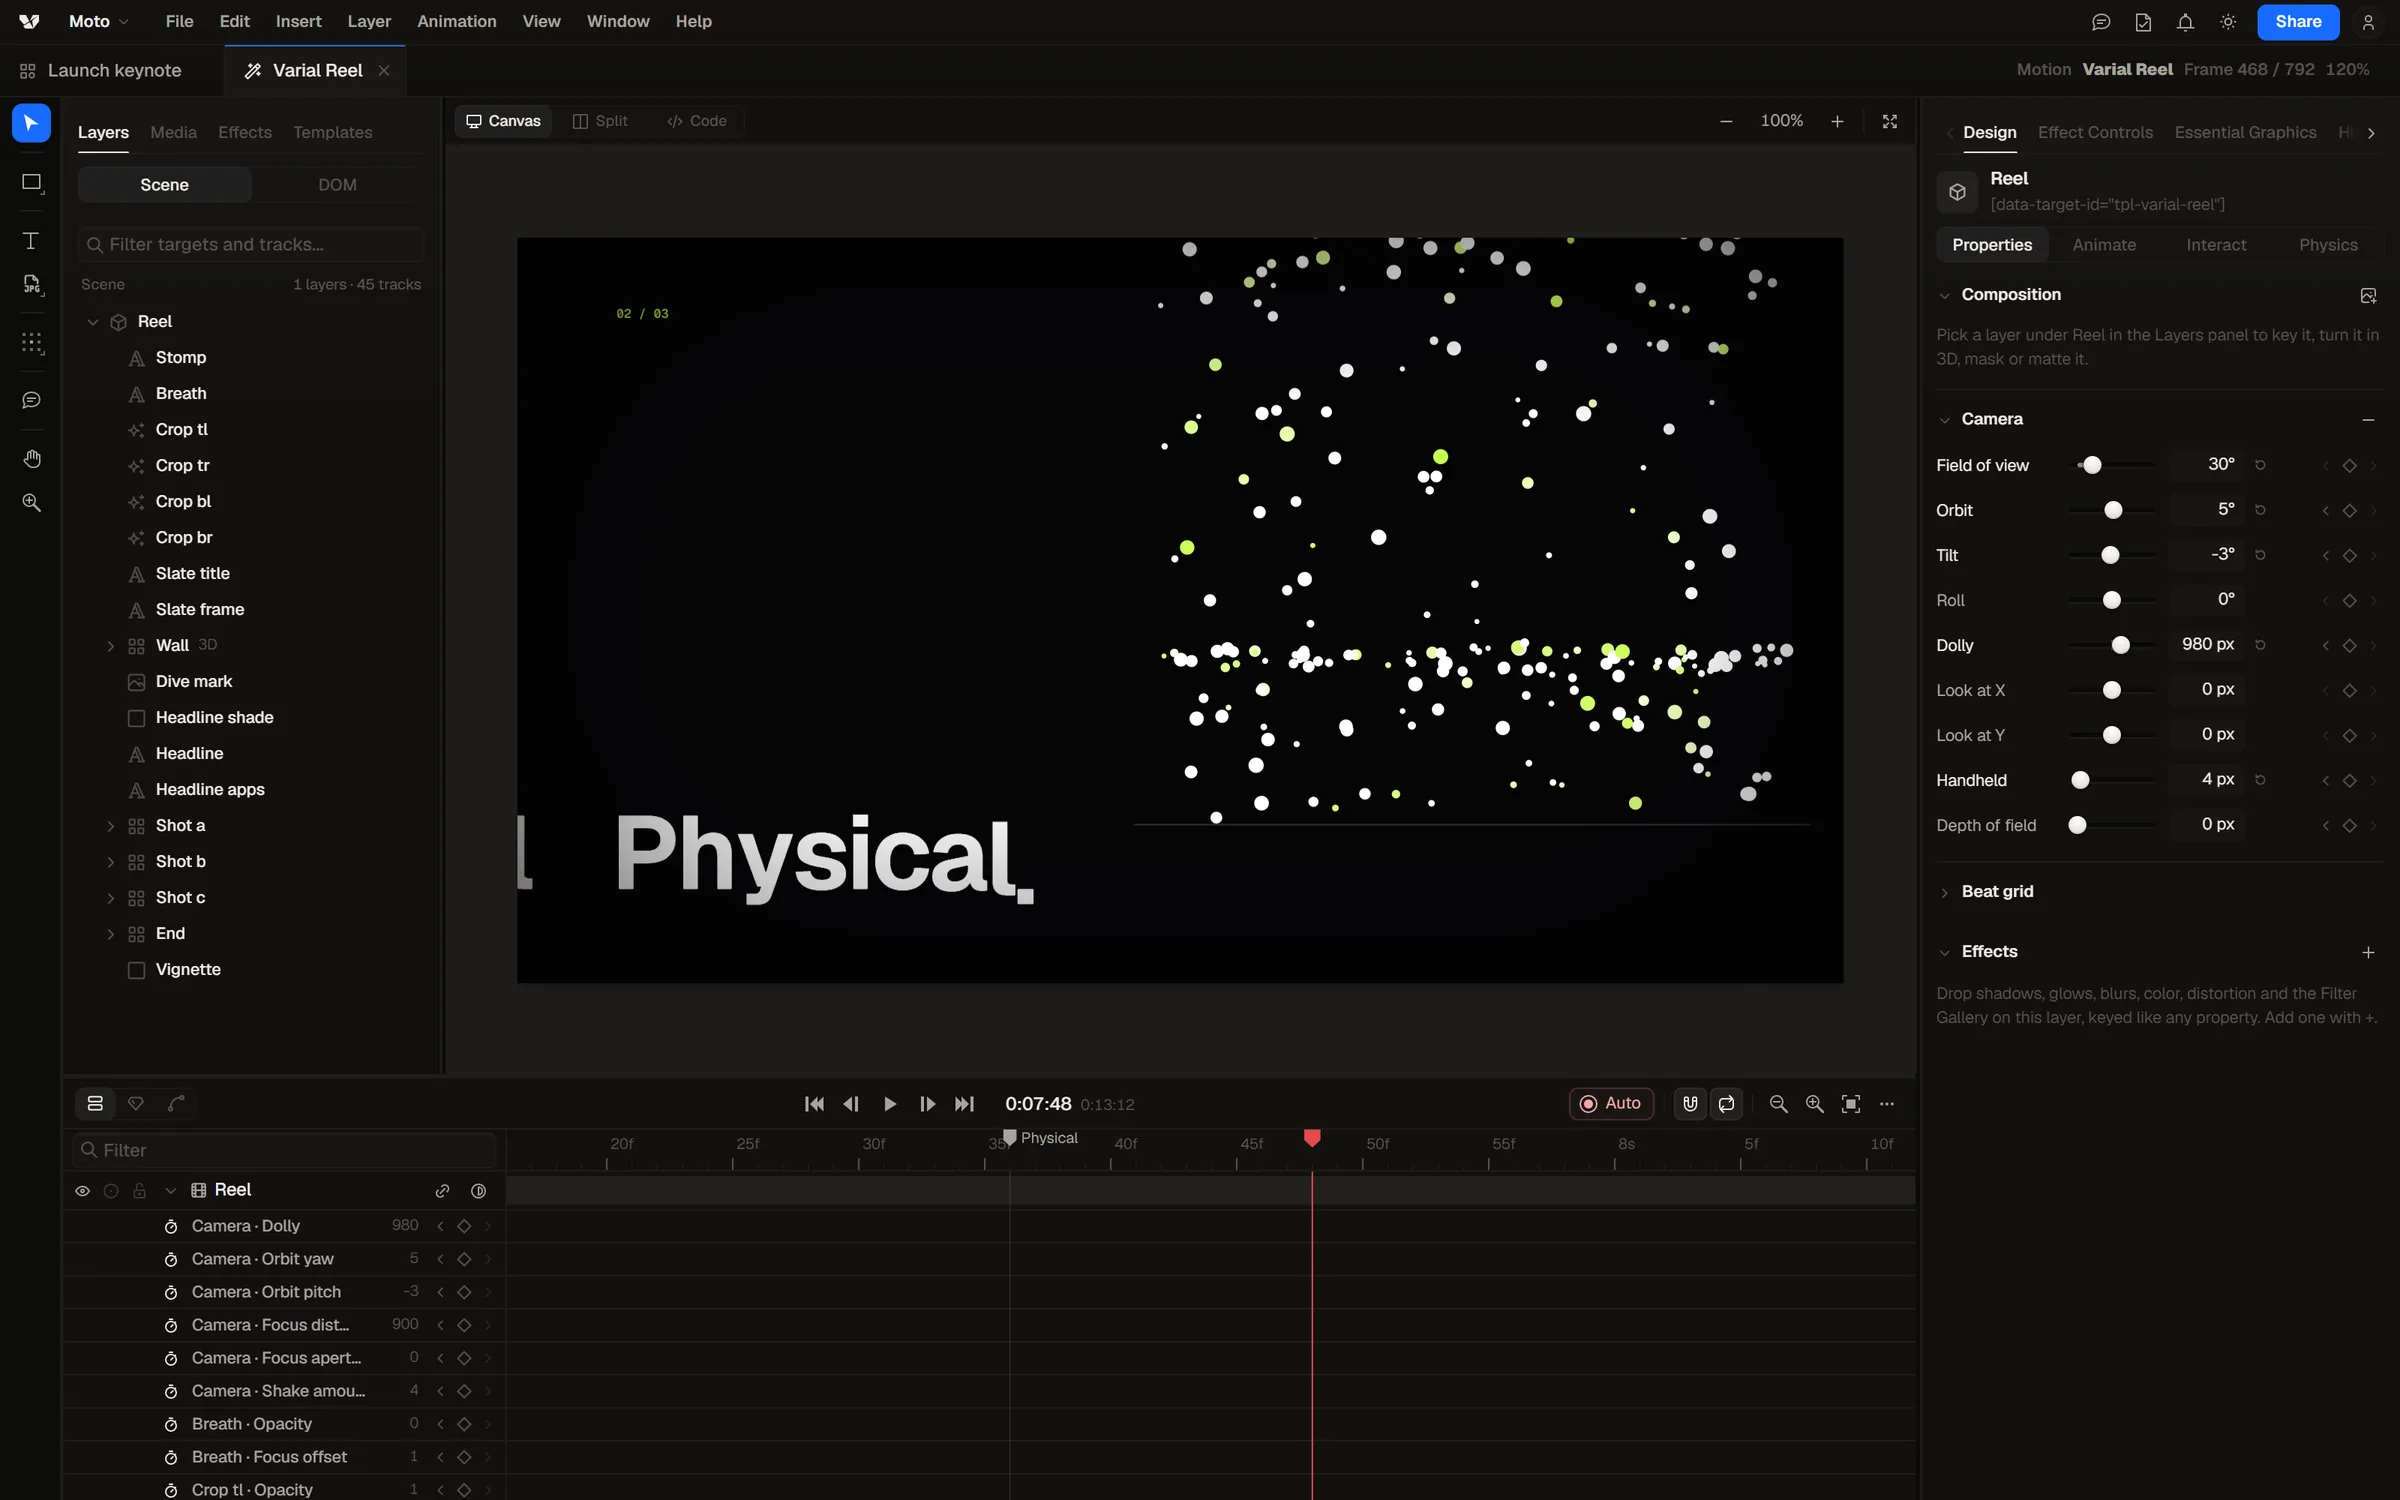2400x1500 pixels.
Task: Adjust the Field of view slider
Action: tap(2113, 465)
